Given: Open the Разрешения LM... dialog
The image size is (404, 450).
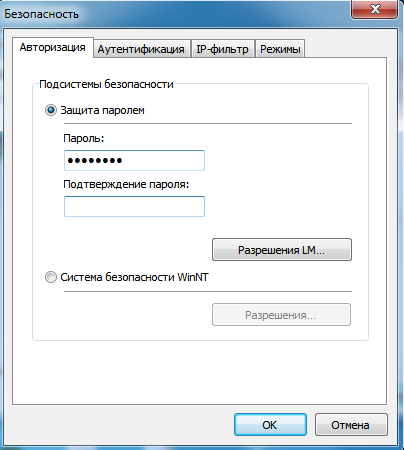Looking at the screenshot, I should [x=282, y=250].
